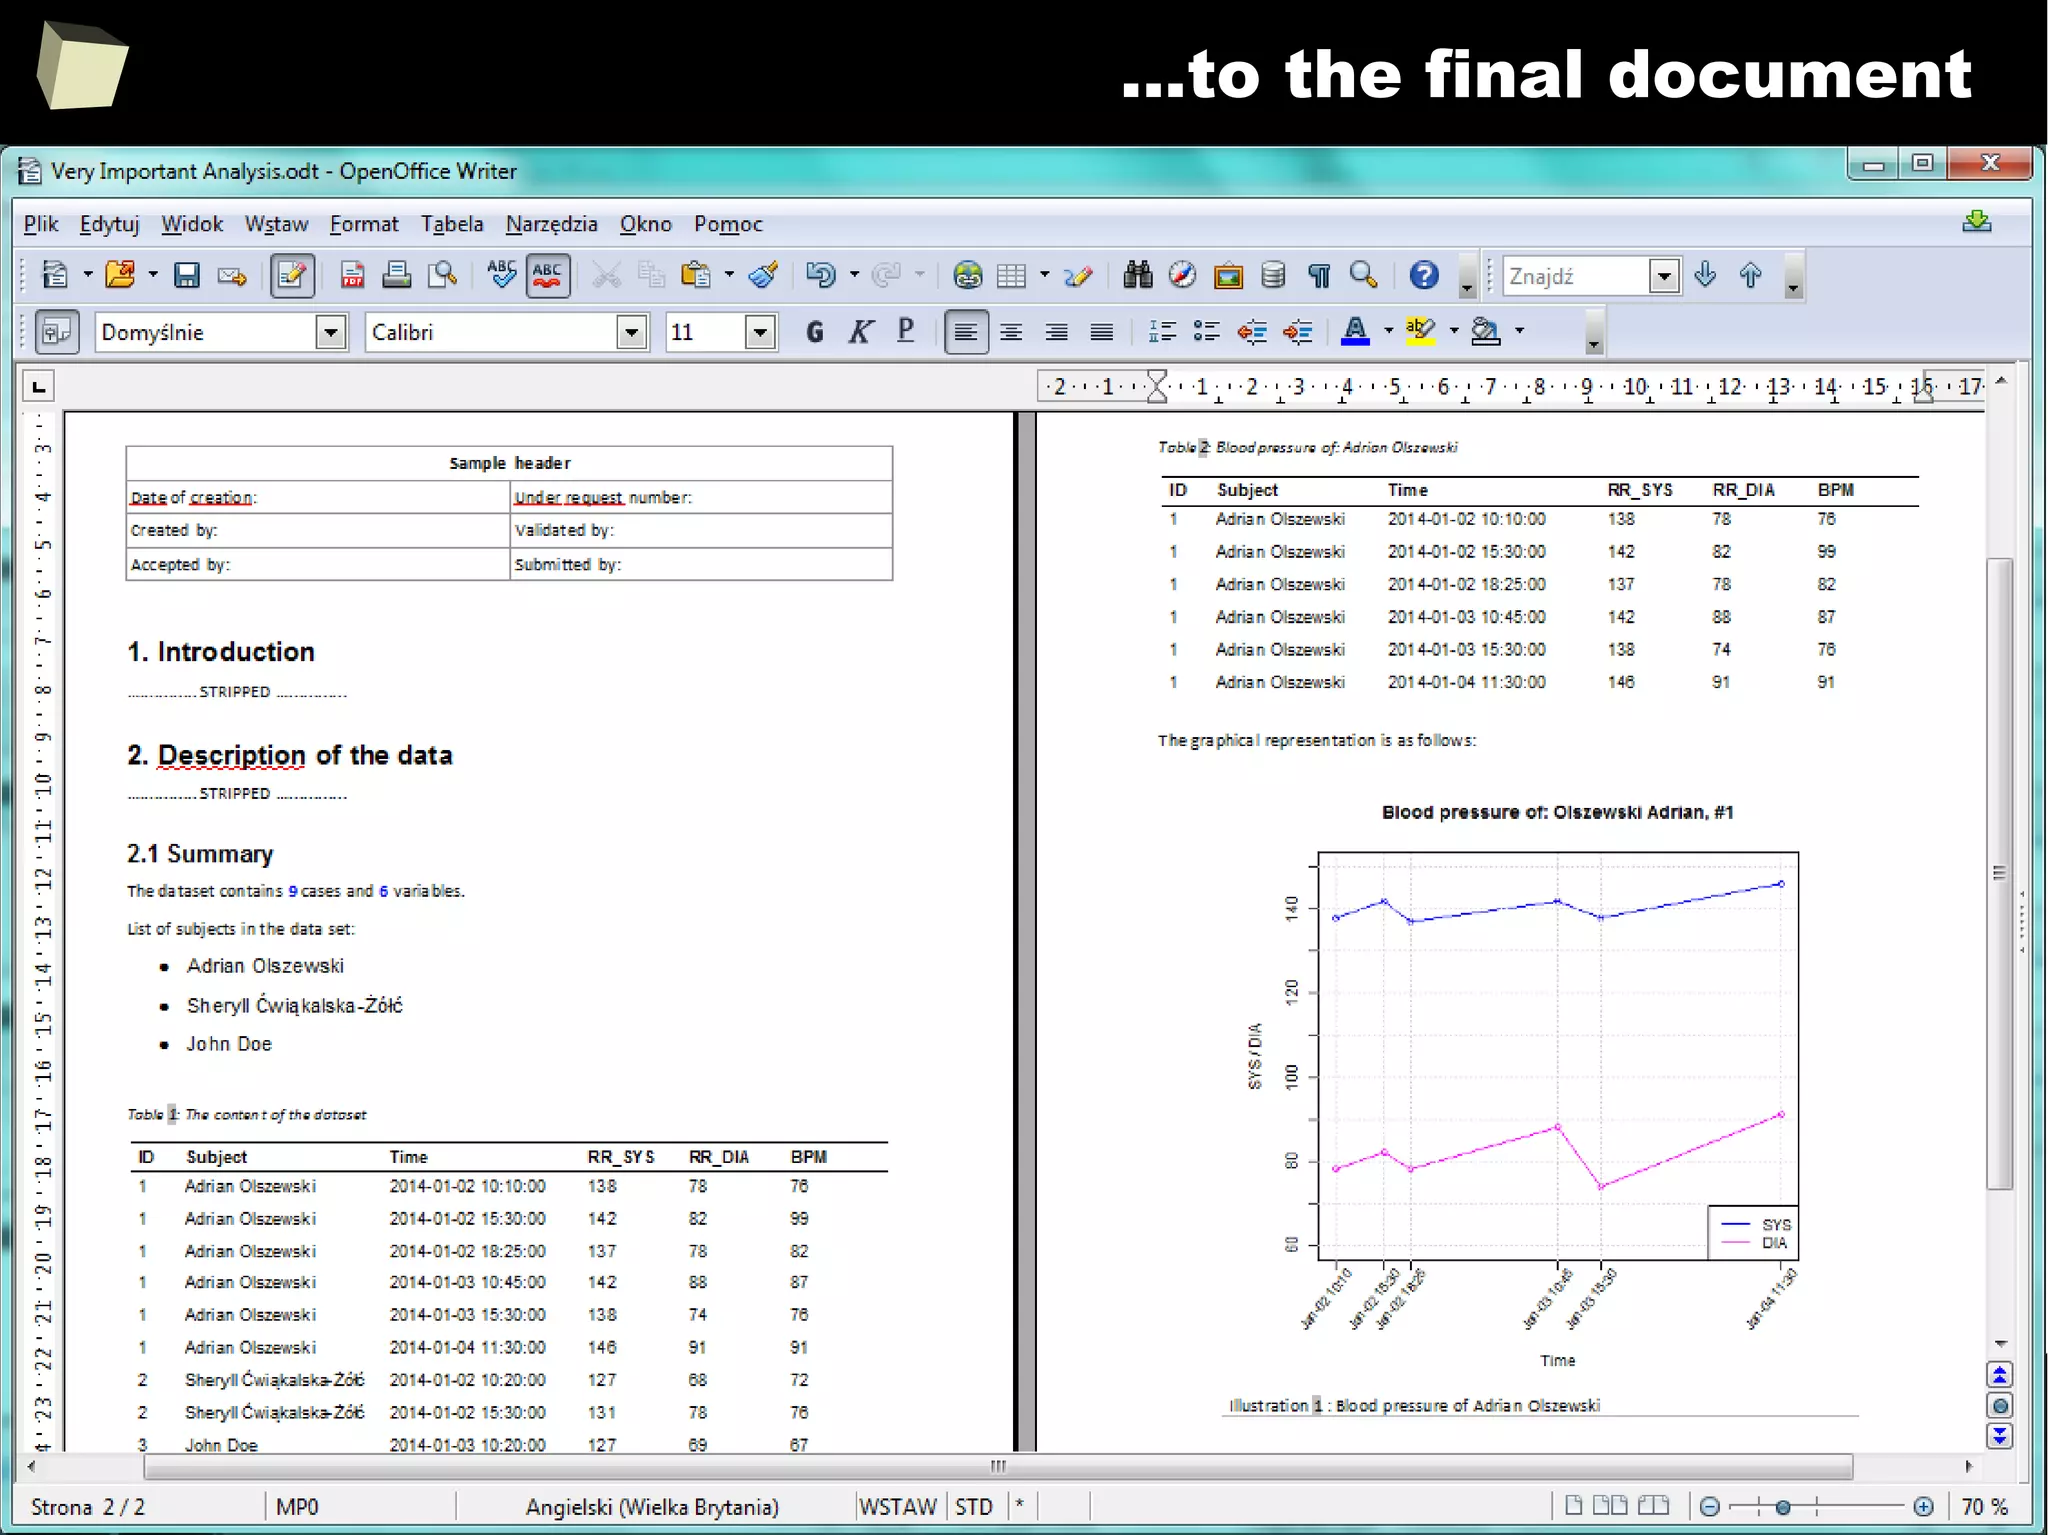The height and width of the screenshot is (1535, 2048).
Task: Expand the Calibri font name dropdown
Action: 632,332
